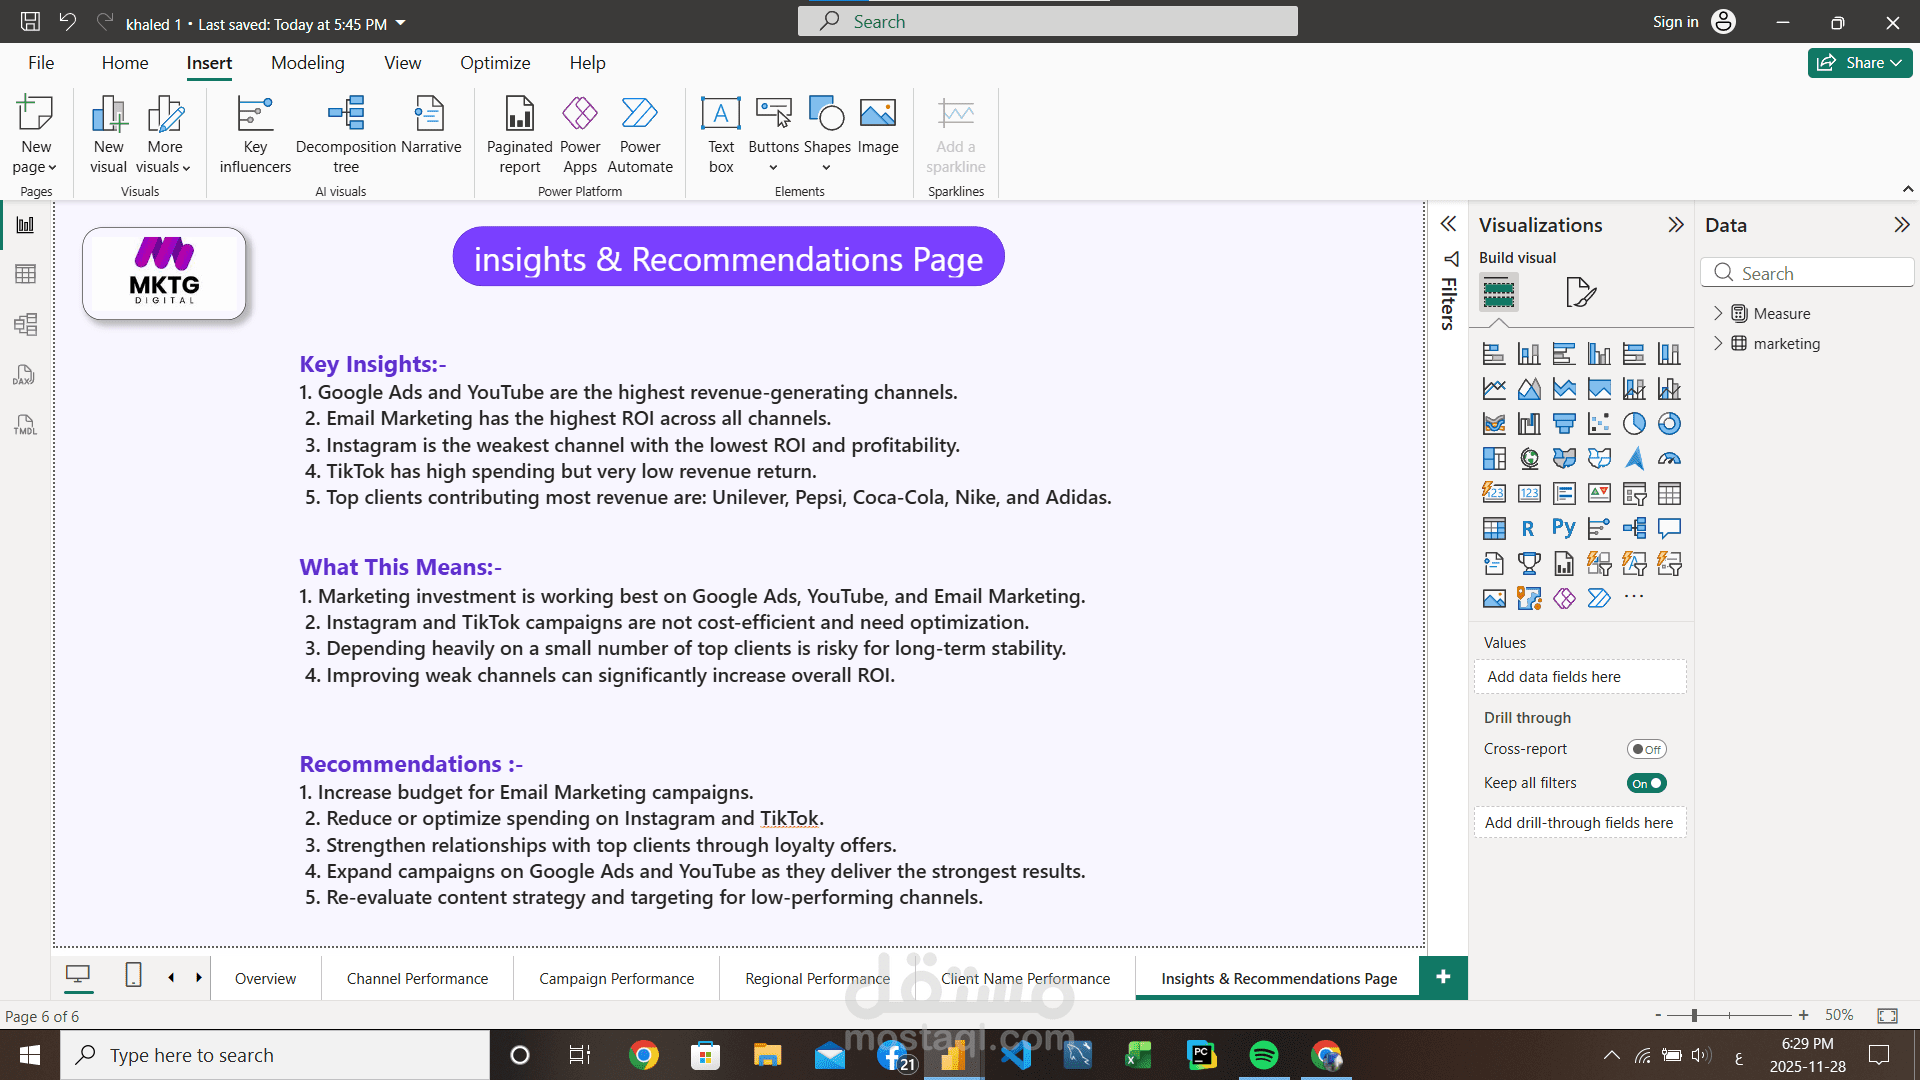The image size is (1920, 1080).
Task: Switch to Table view in left sidebar
Action: click(x=25, y=274)
